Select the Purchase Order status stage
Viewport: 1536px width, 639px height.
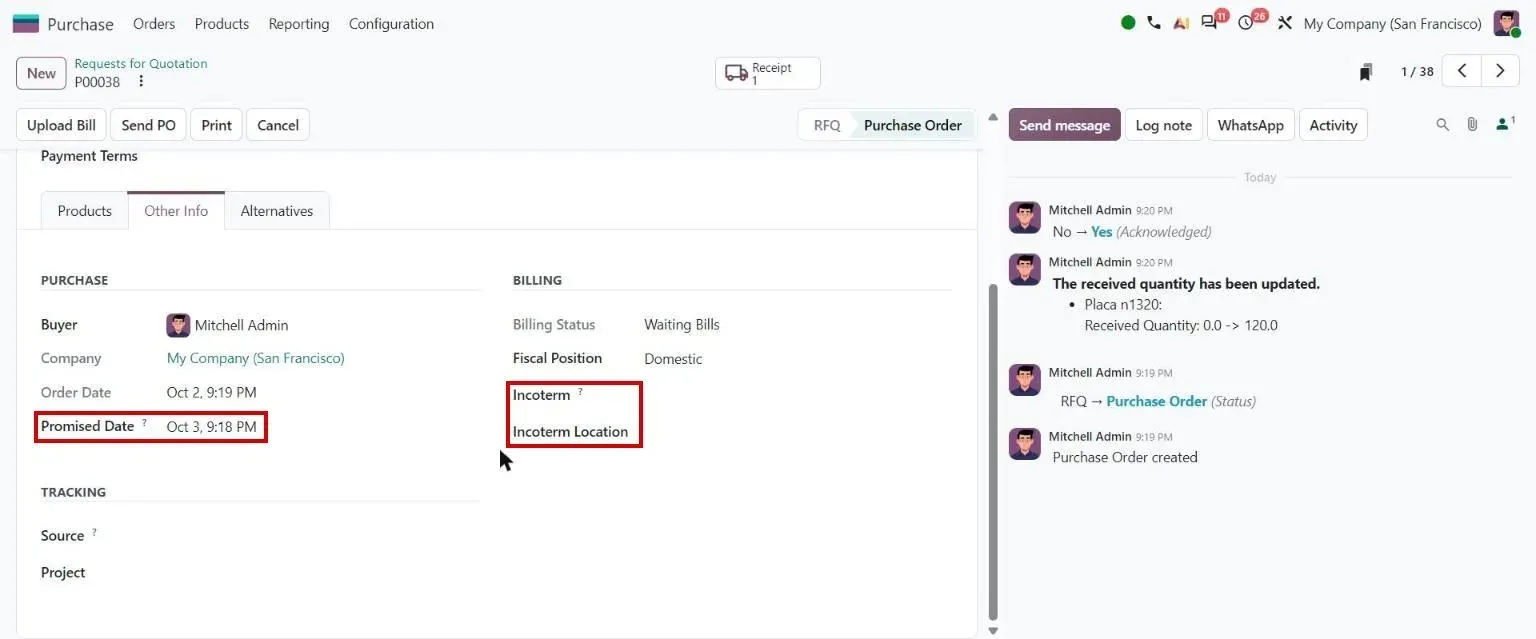point(913,125)
